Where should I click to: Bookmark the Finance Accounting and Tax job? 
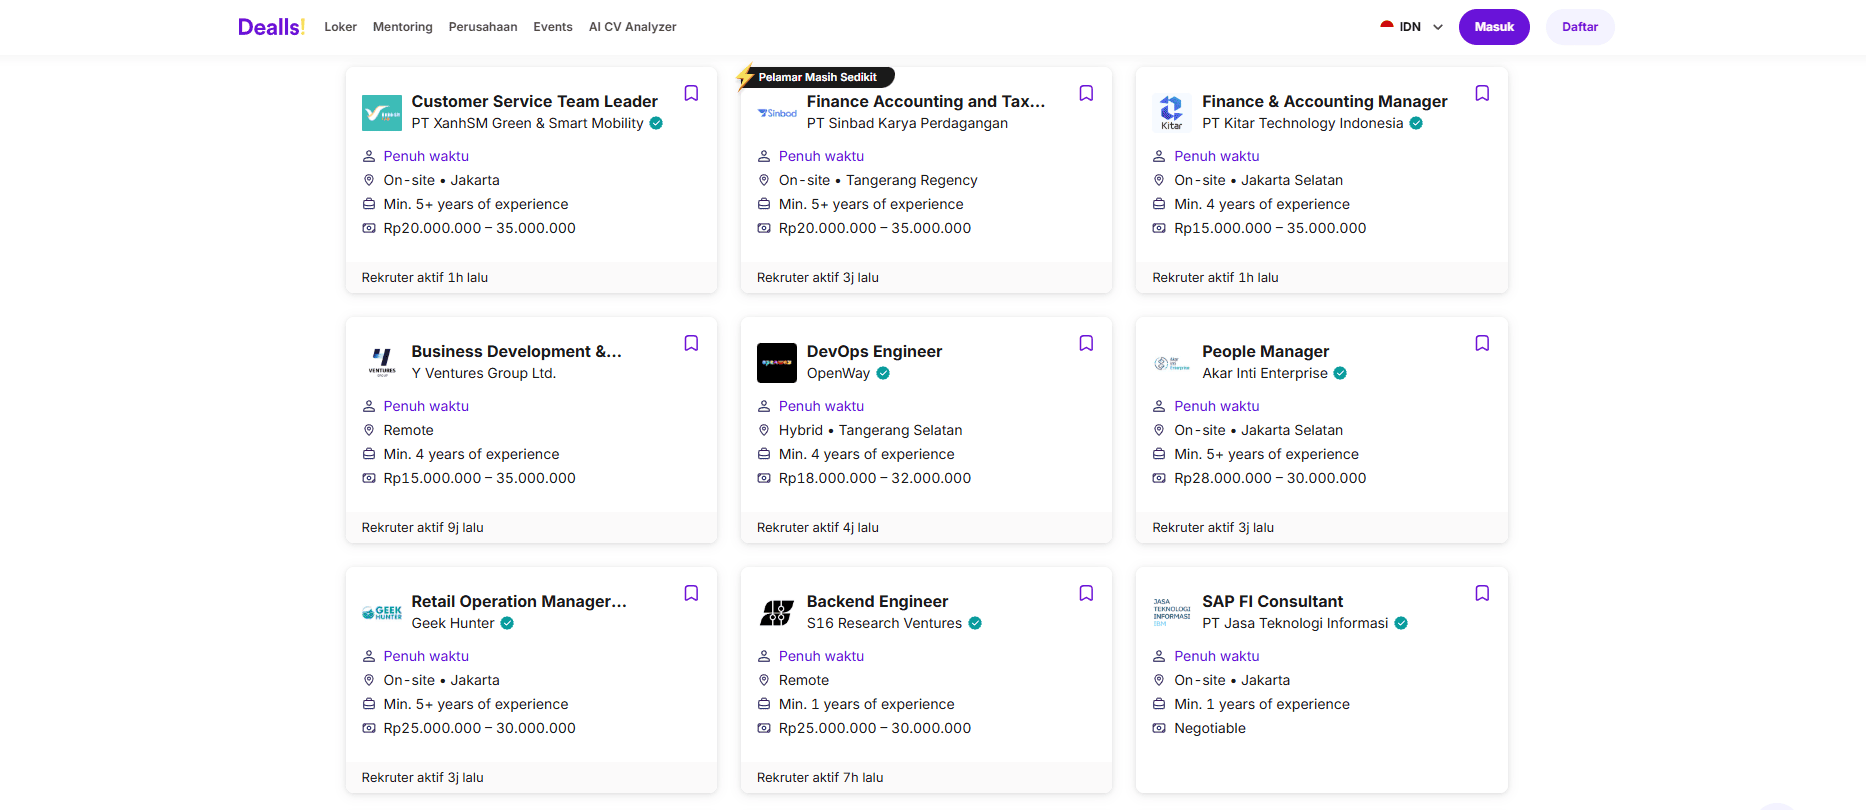(1086, 93)
